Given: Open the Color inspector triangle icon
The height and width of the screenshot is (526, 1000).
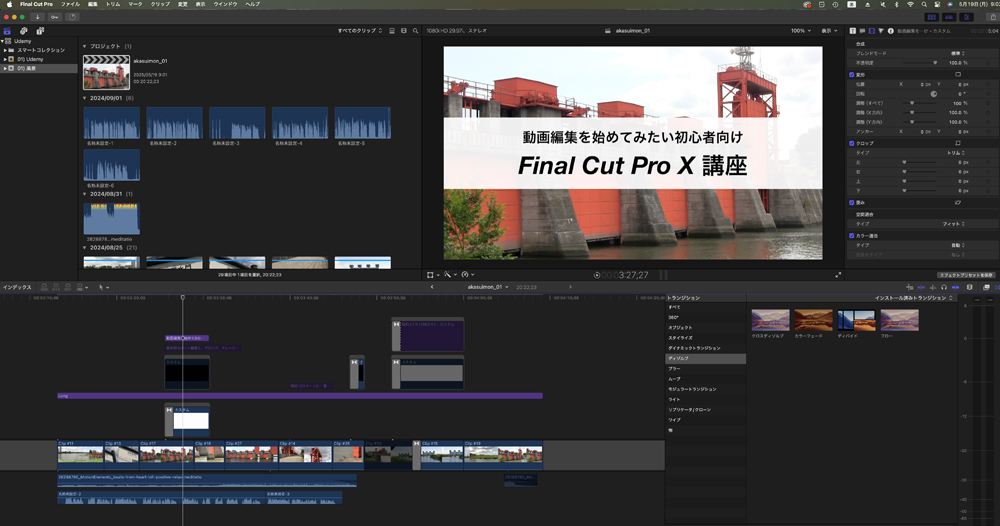Looking at the screenshot, I should [881, 31].
